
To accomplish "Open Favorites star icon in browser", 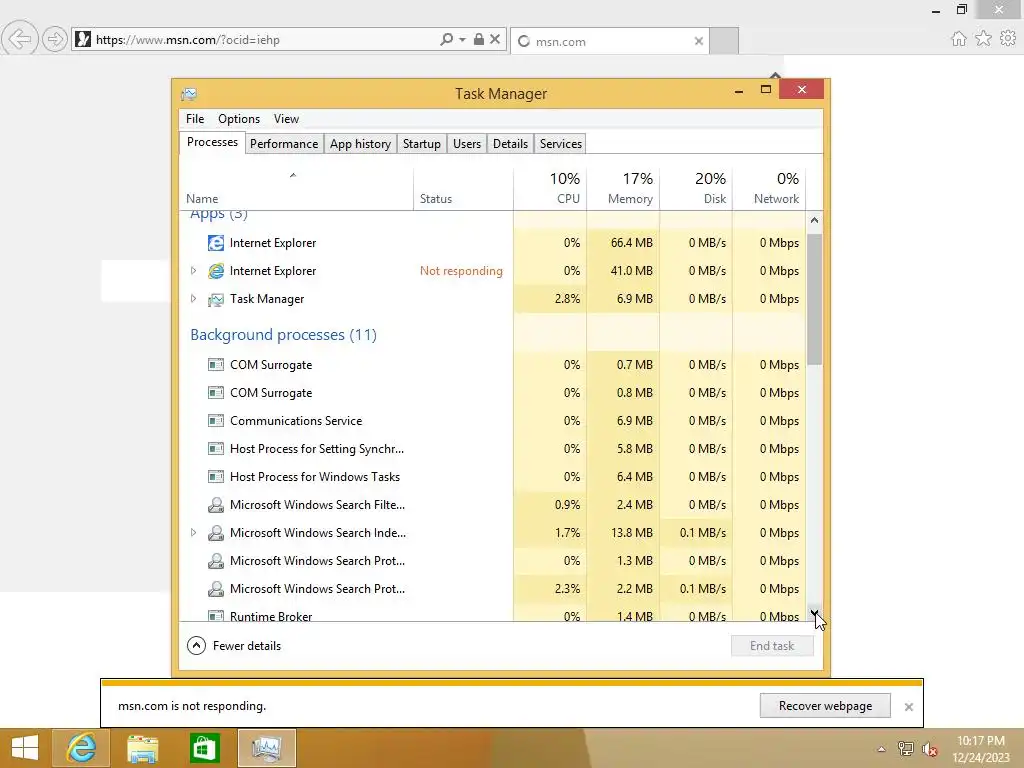I will click(x=983, y=39).
